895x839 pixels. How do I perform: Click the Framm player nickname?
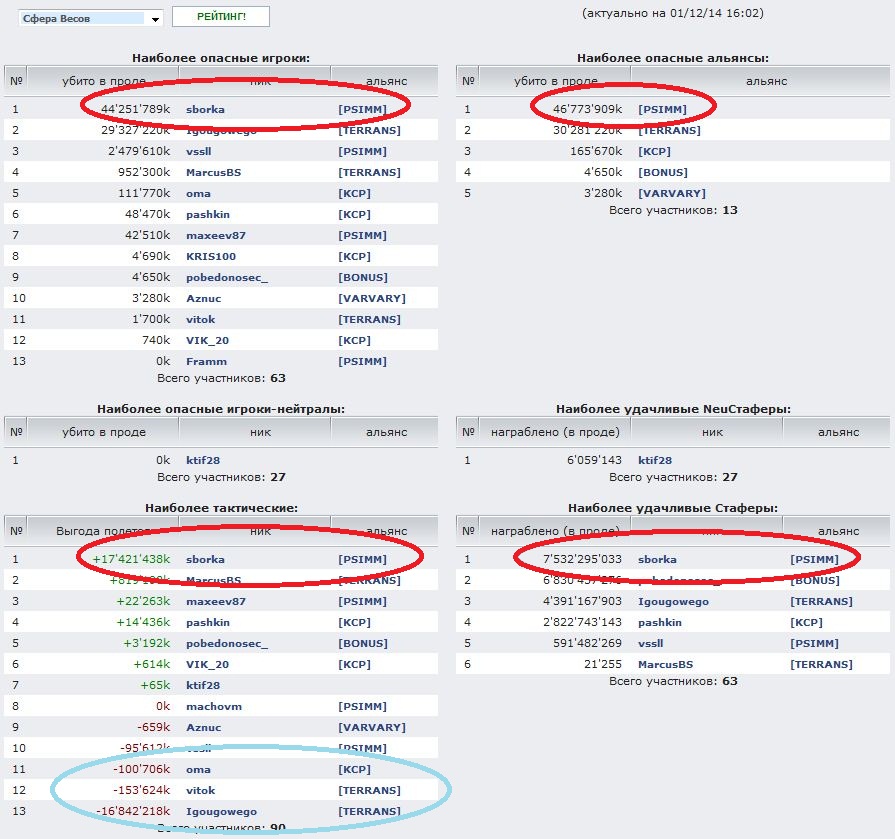pos(206,361)
